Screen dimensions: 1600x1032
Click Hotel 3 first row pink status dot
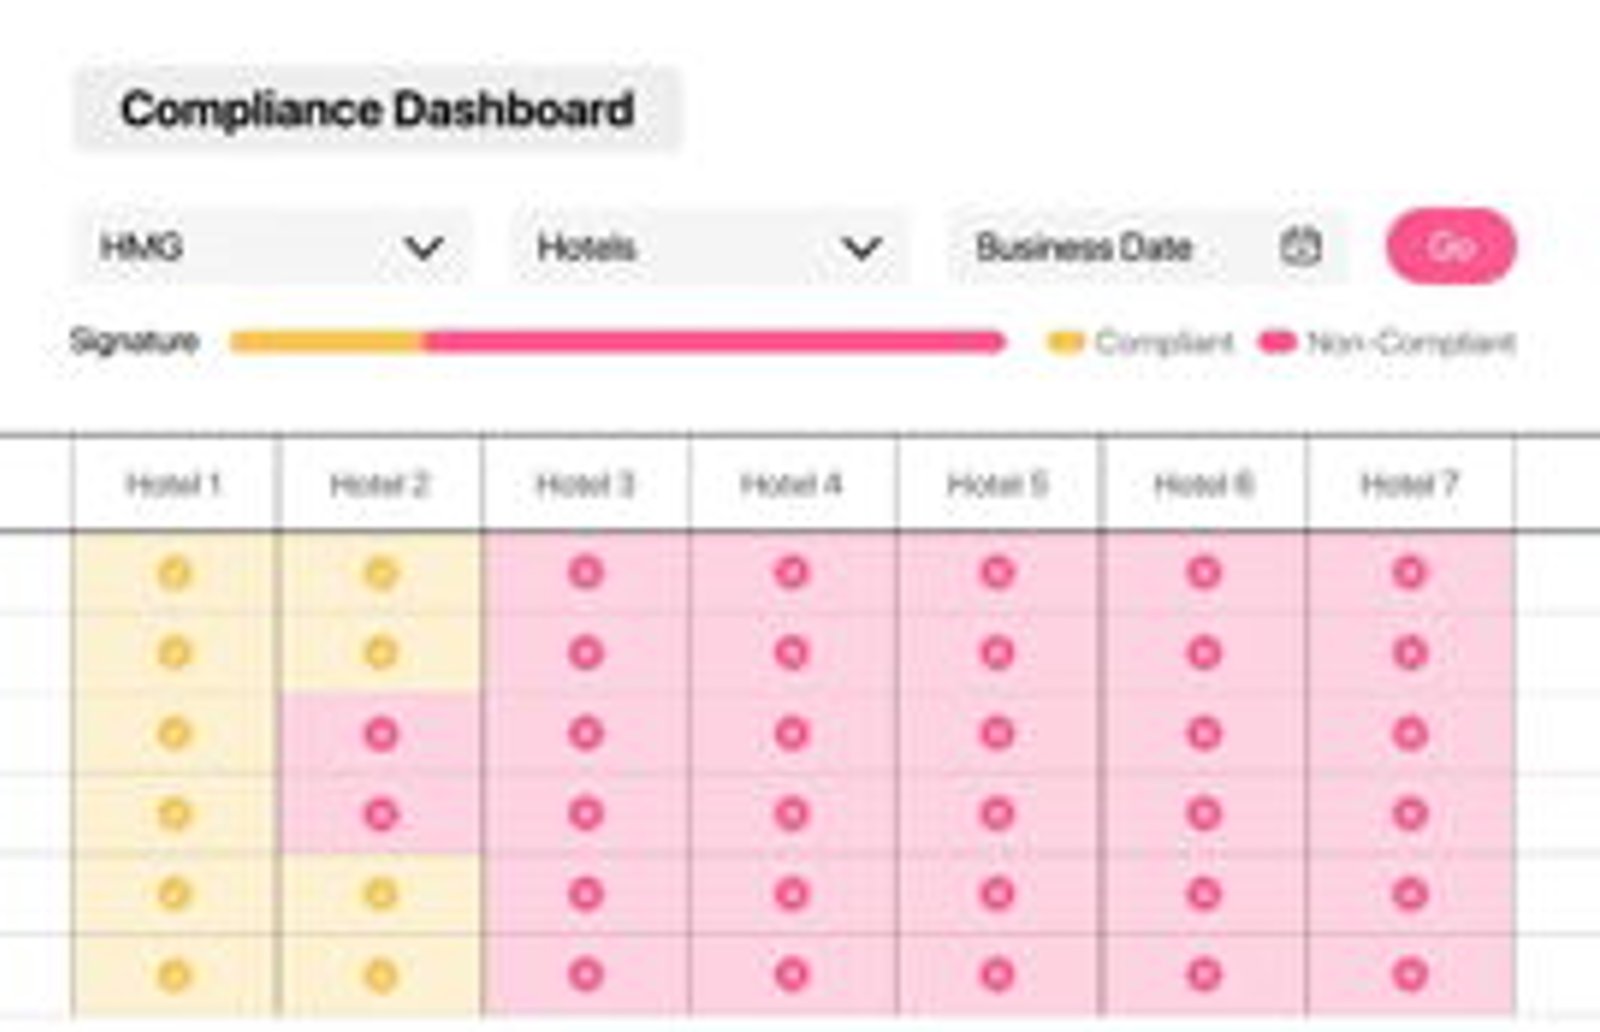pos(586,573)
